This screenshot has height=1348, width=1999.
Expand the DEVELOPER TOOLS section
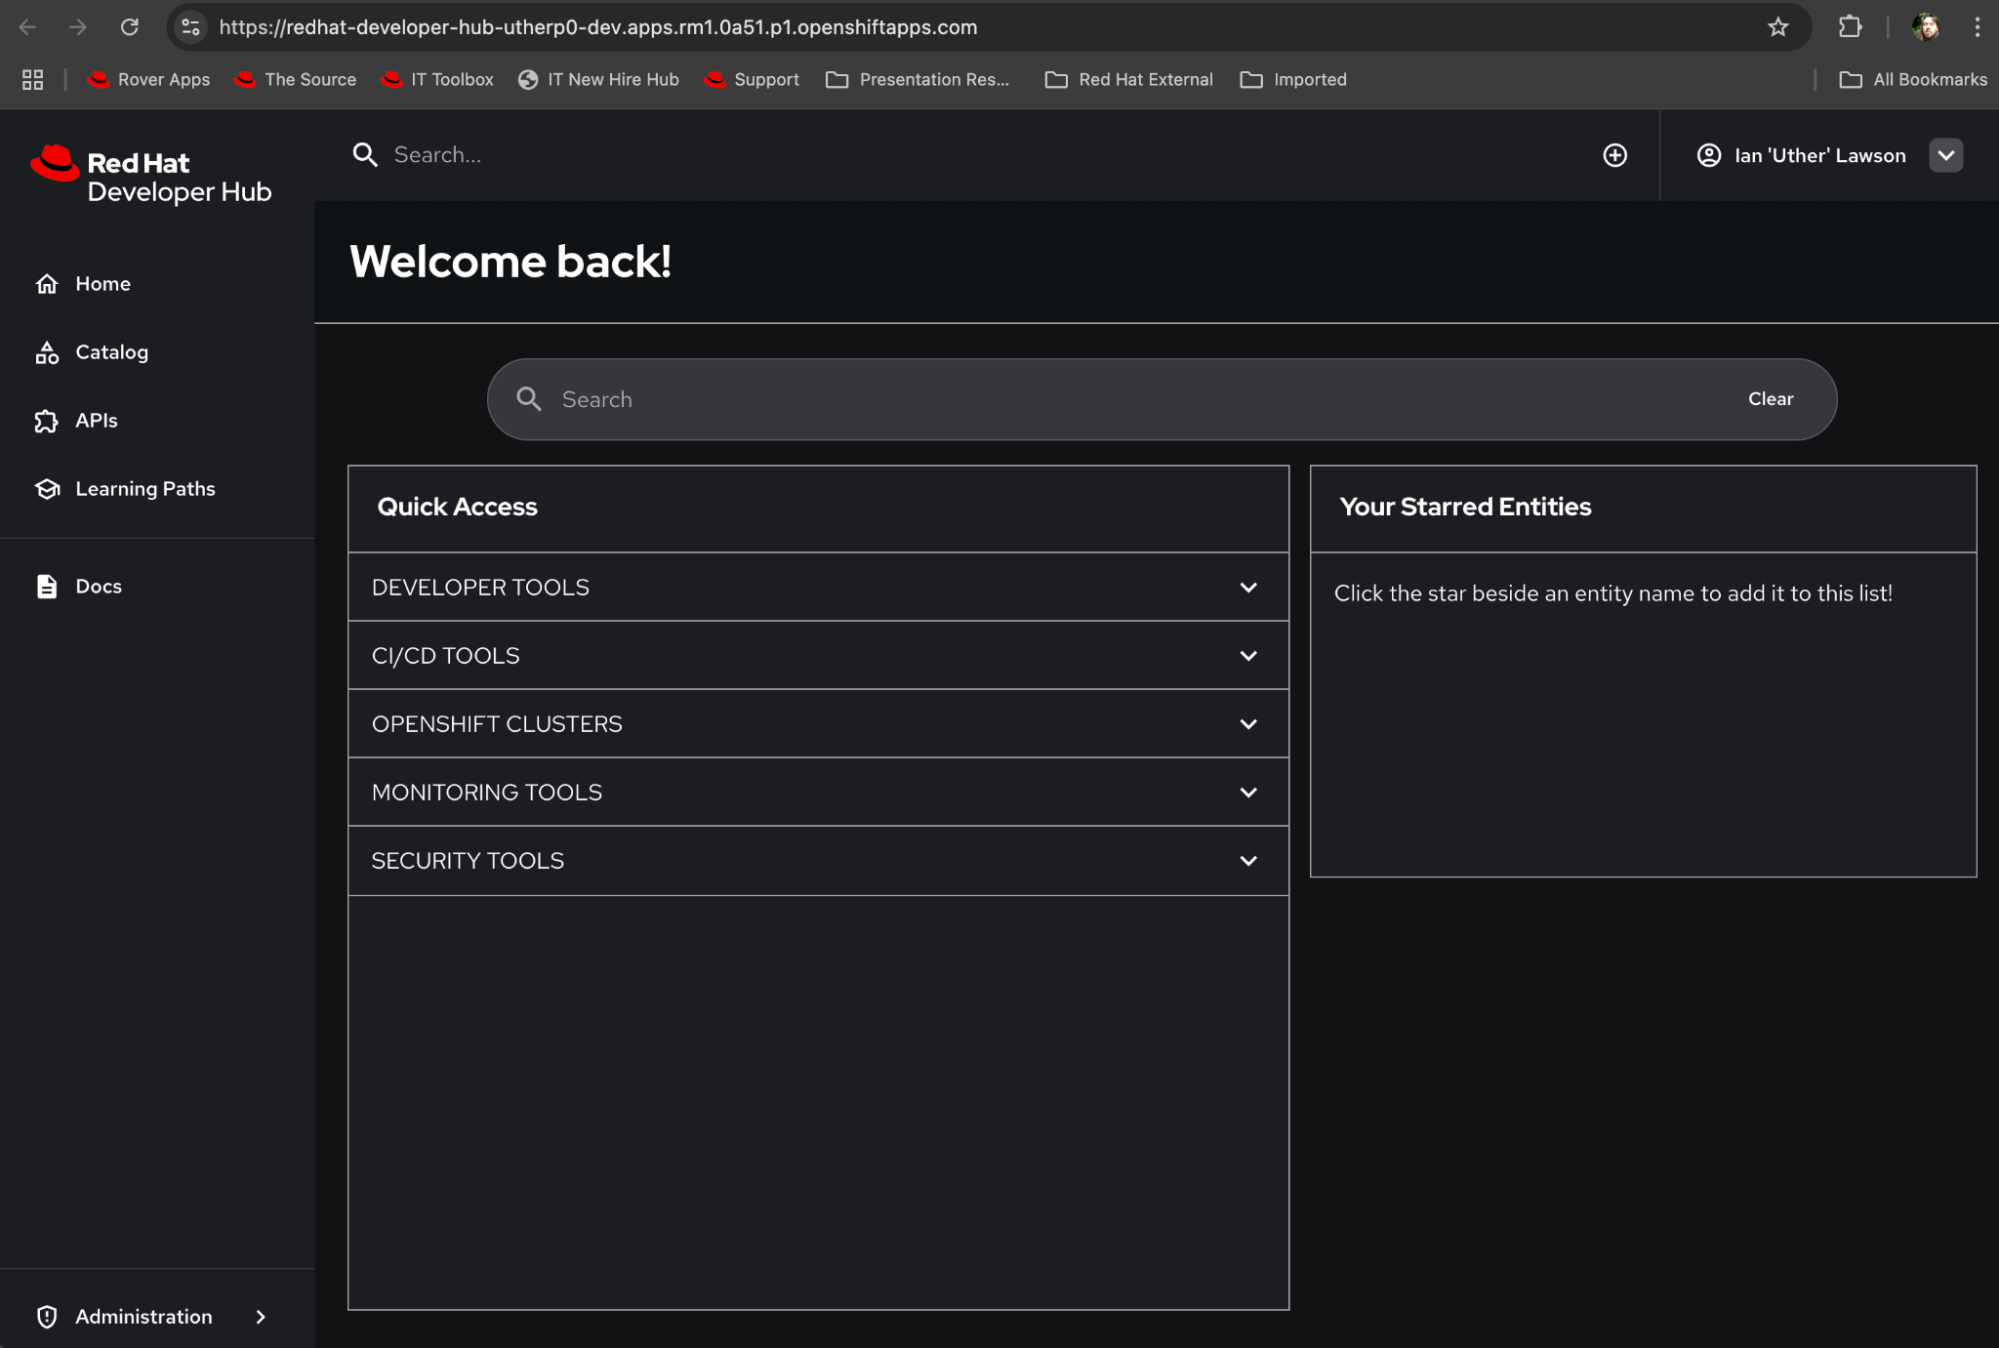pyautogui.click(x=1247, y=587)
